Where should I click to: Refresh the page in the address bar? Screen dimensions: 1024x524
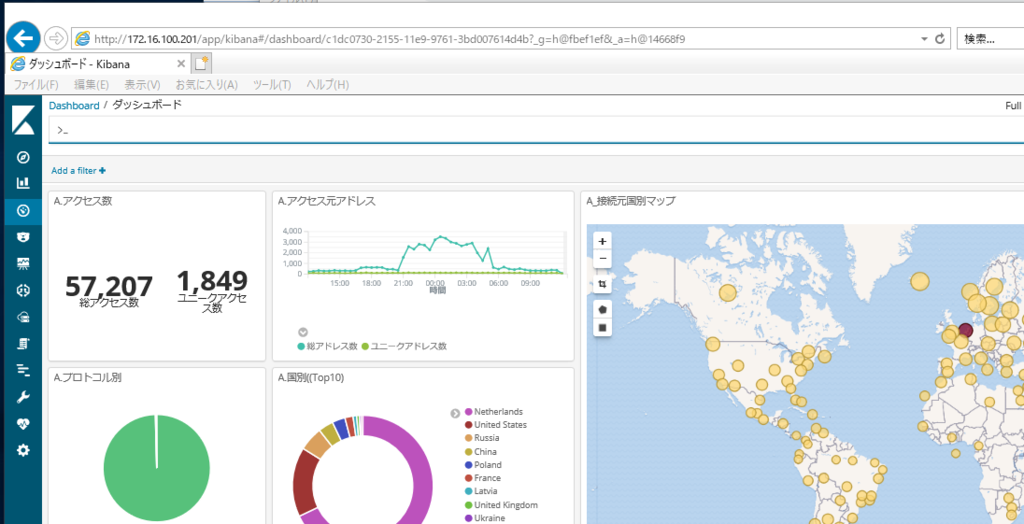click(940, 39)
